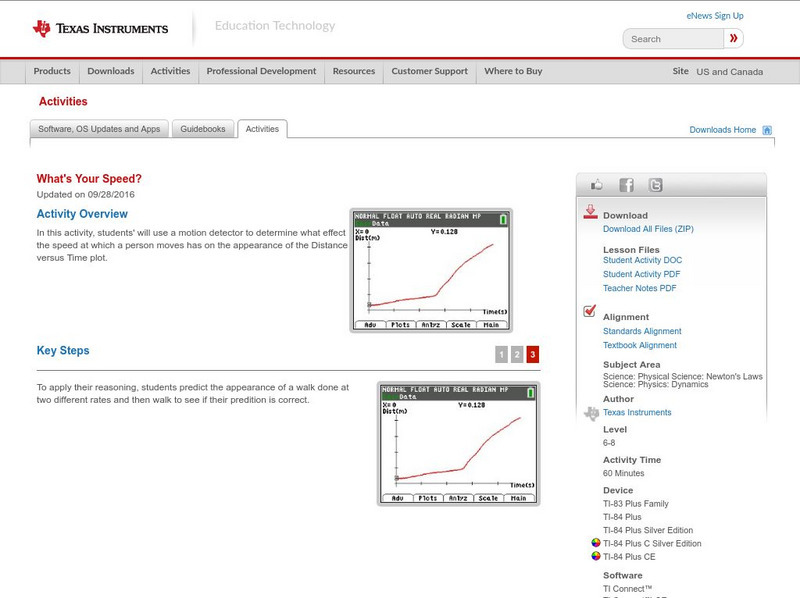Click the red search submit arrow
800x598 pixels.
point(735,38)
